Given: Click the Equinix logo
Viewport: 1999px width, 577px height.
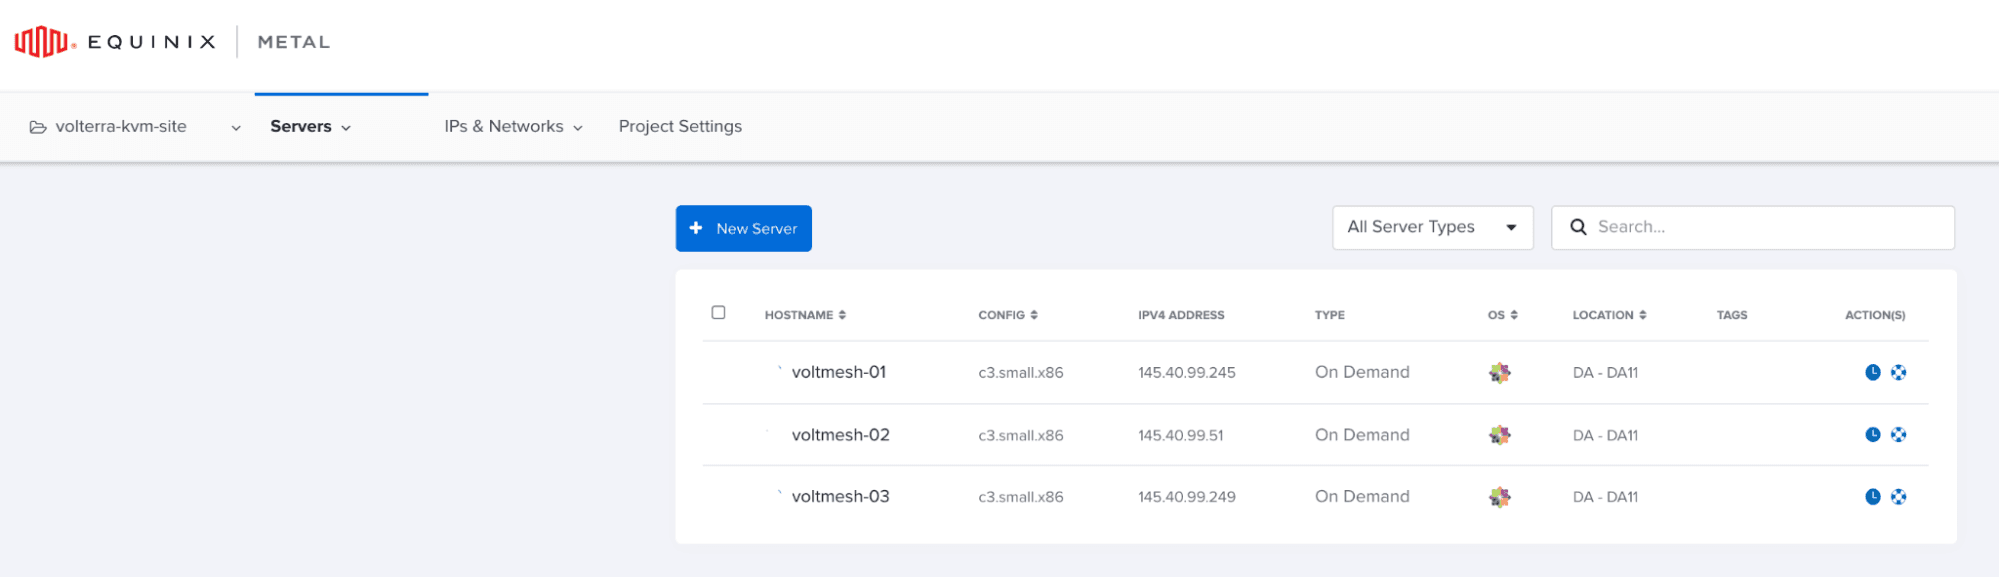Looking at the screenshot, I should [115, 42].
